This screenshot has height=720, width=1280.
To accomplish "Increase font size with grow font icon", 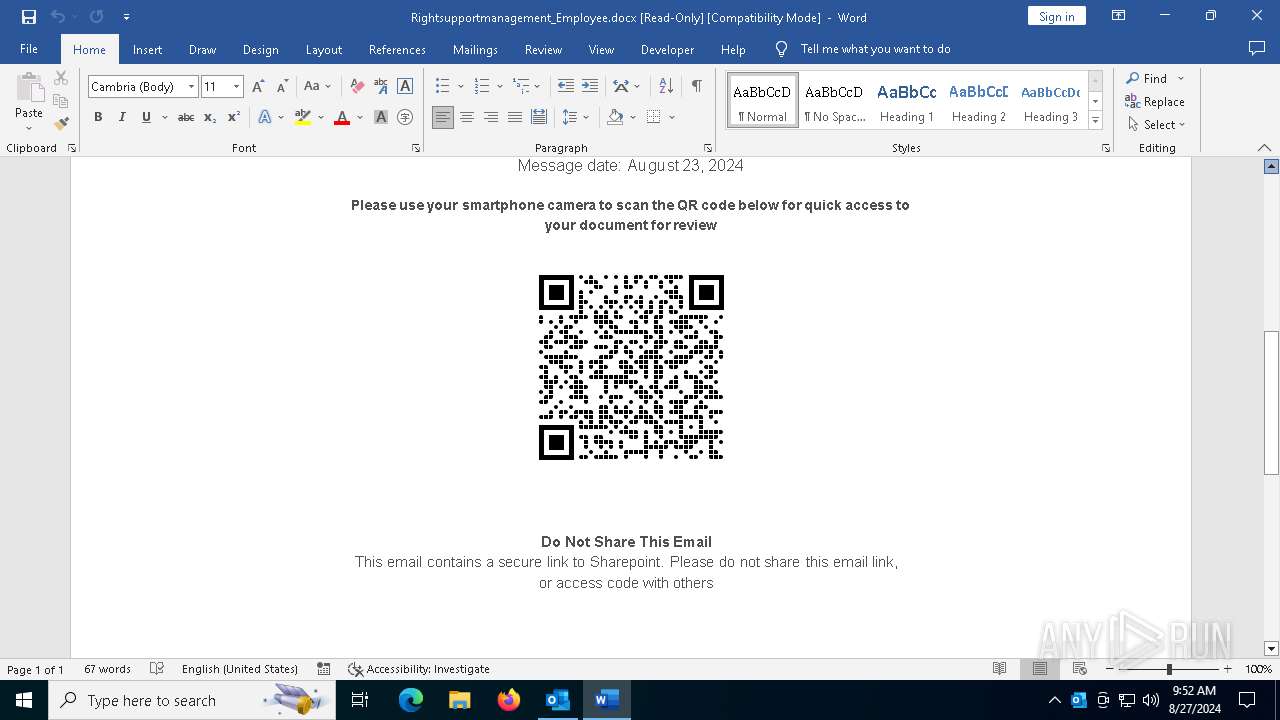I will (258, 87).
